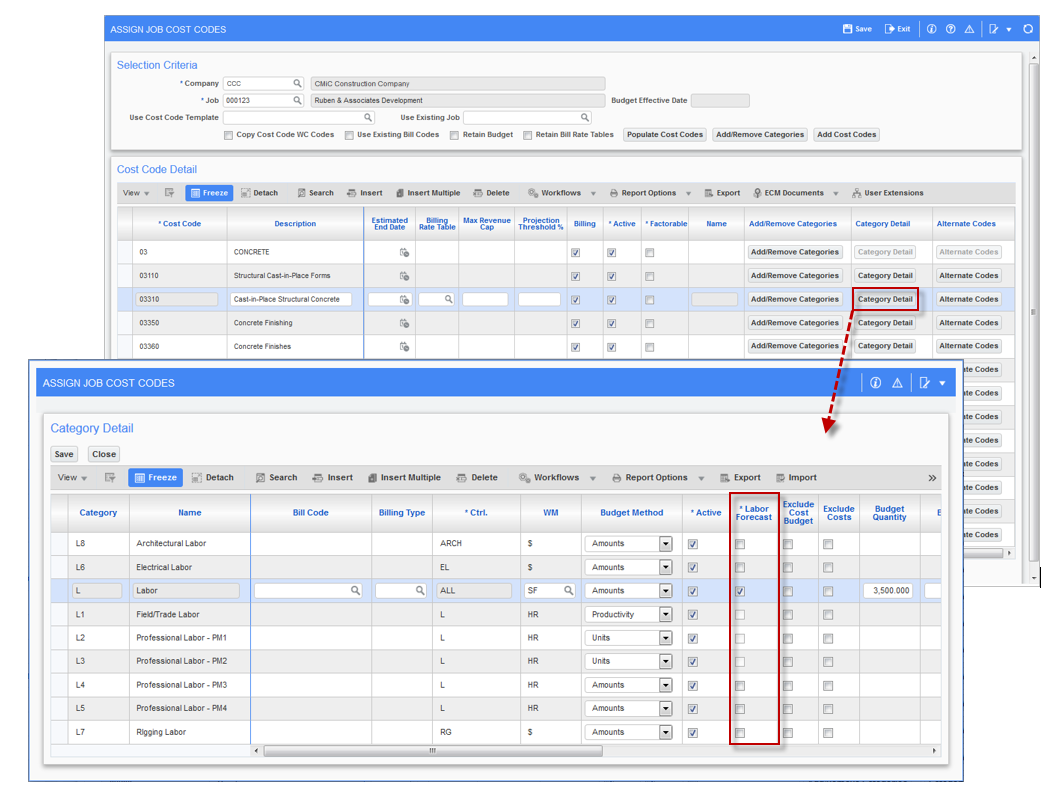Open the Budget Method dropdown for Professional Labor - PM1
1061x800 pixels.
pyautogui.click(x=666, y=638)
